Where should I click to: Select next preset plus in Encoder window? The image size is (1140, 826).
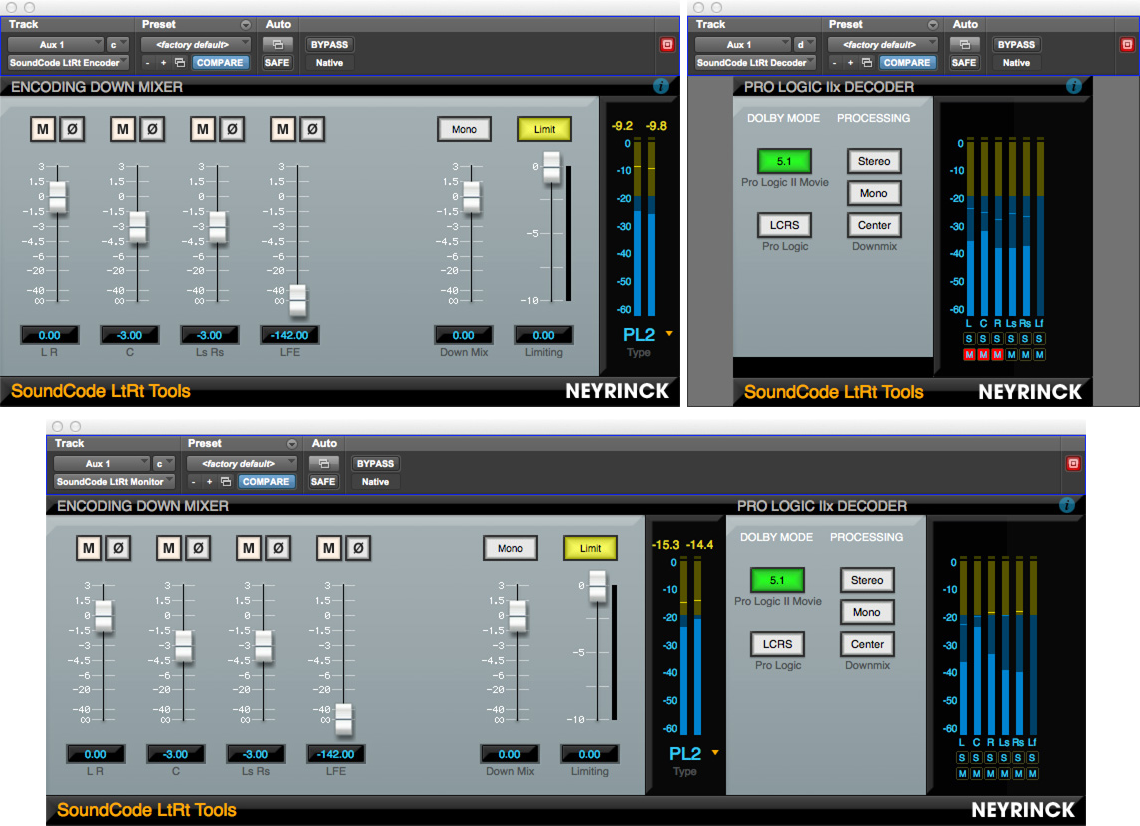(x=164, y=63)
